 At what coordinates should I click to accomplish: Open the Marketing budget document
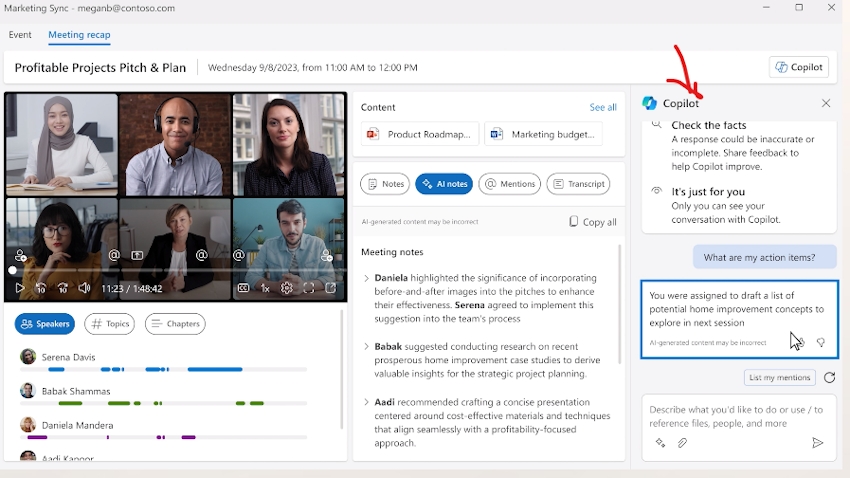click(543, 134)
